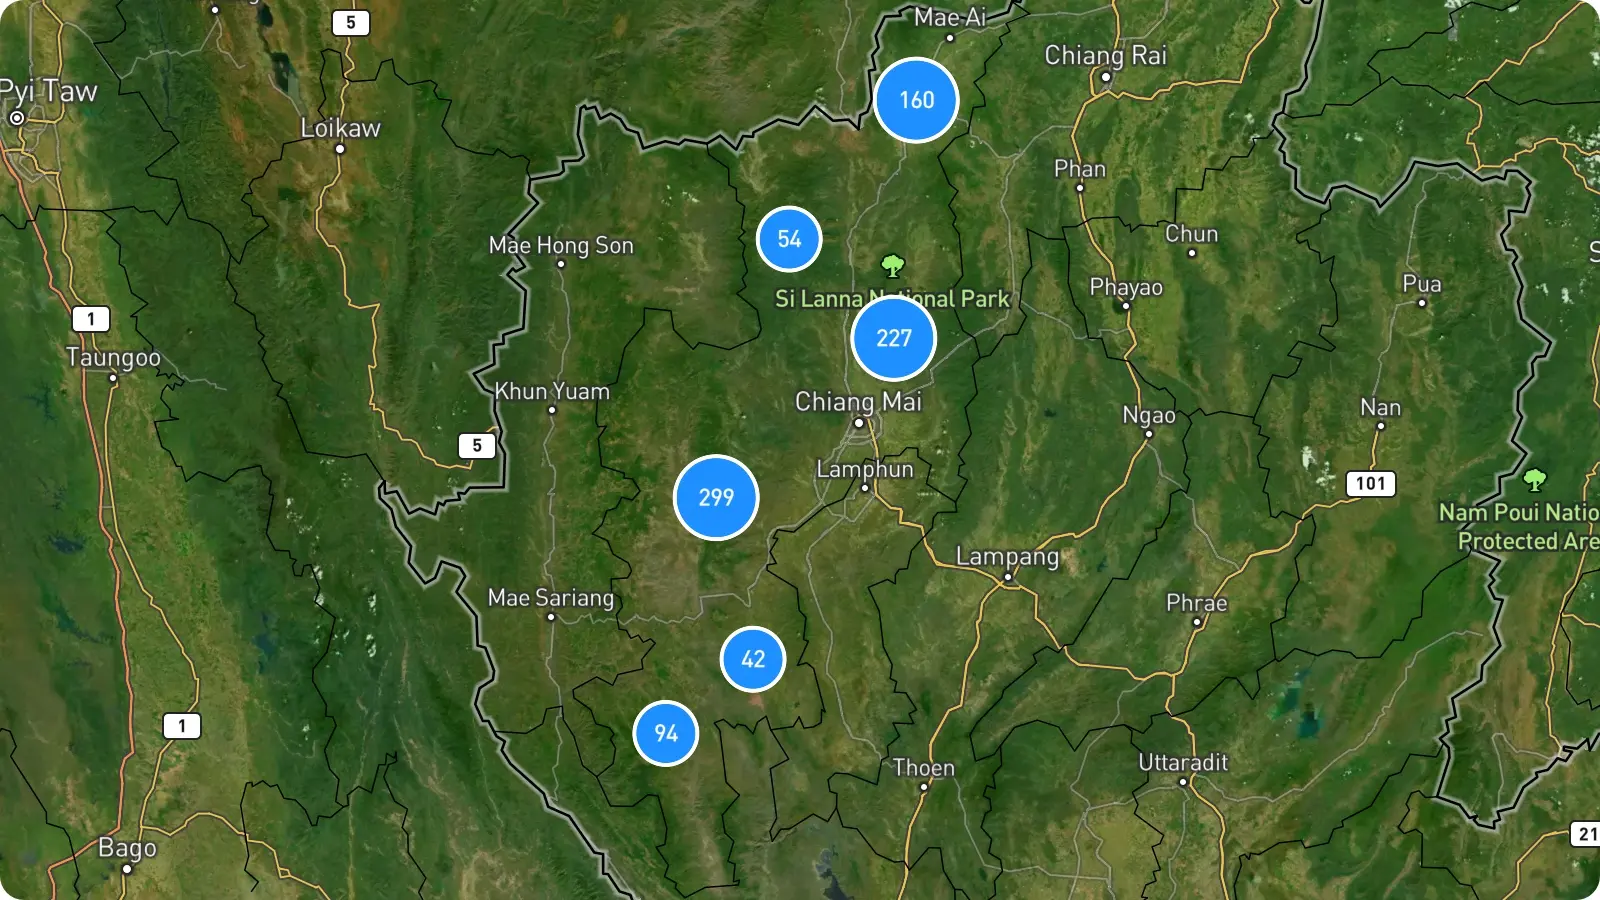
Task: Click the route 1 shield near Taungoo
Action: [x=91, y=319]
